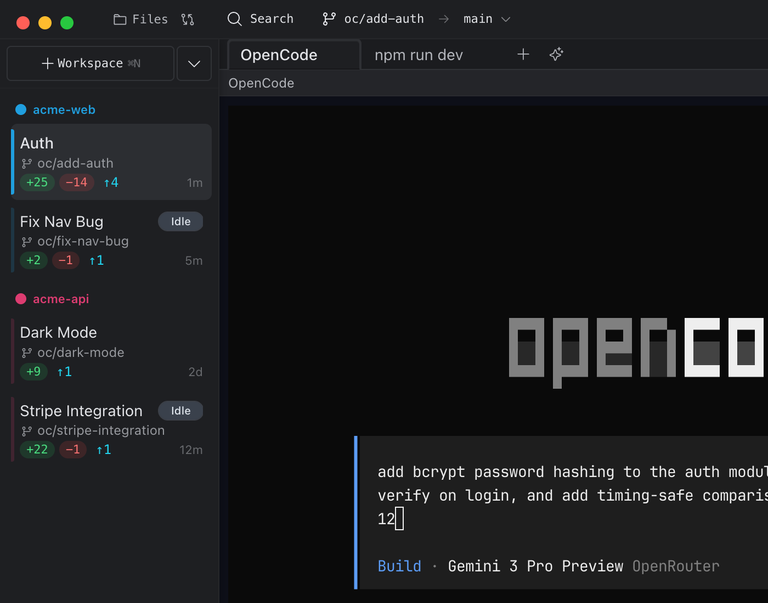This screenshot has width=768, height=603.
Task: Open the Fix Nav Bug workspace
Action: (x=112, y=240)
